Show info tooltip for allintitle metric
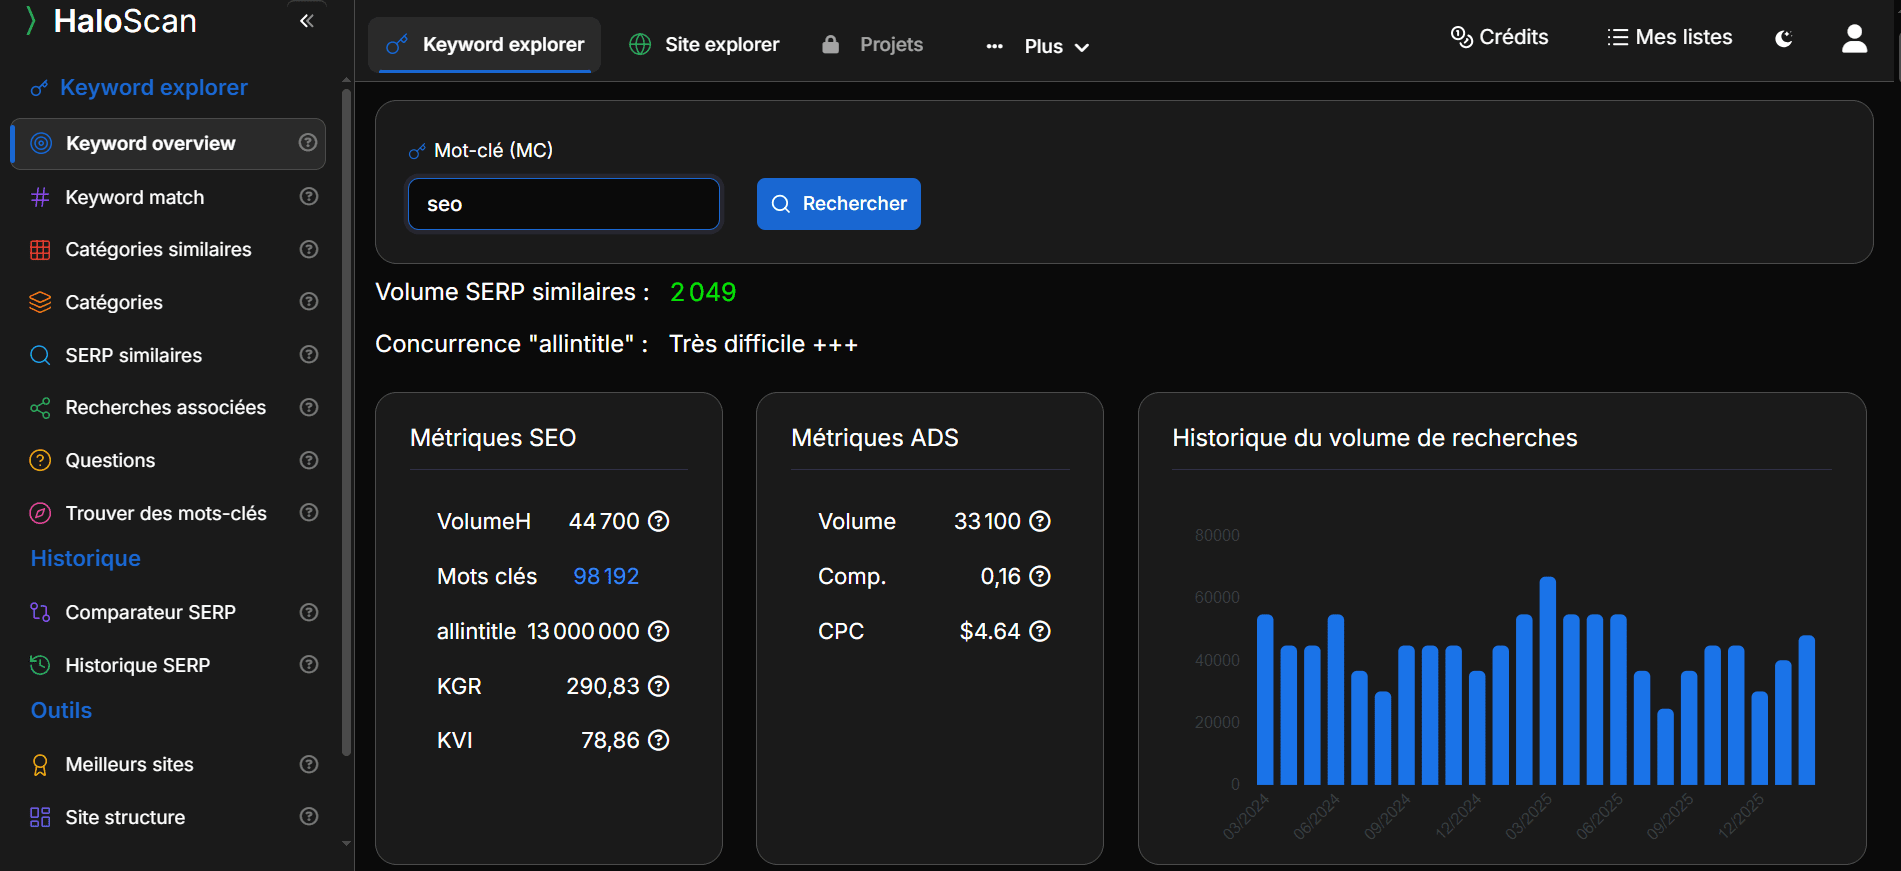The image size is (1901, 871). pos(658,631)
